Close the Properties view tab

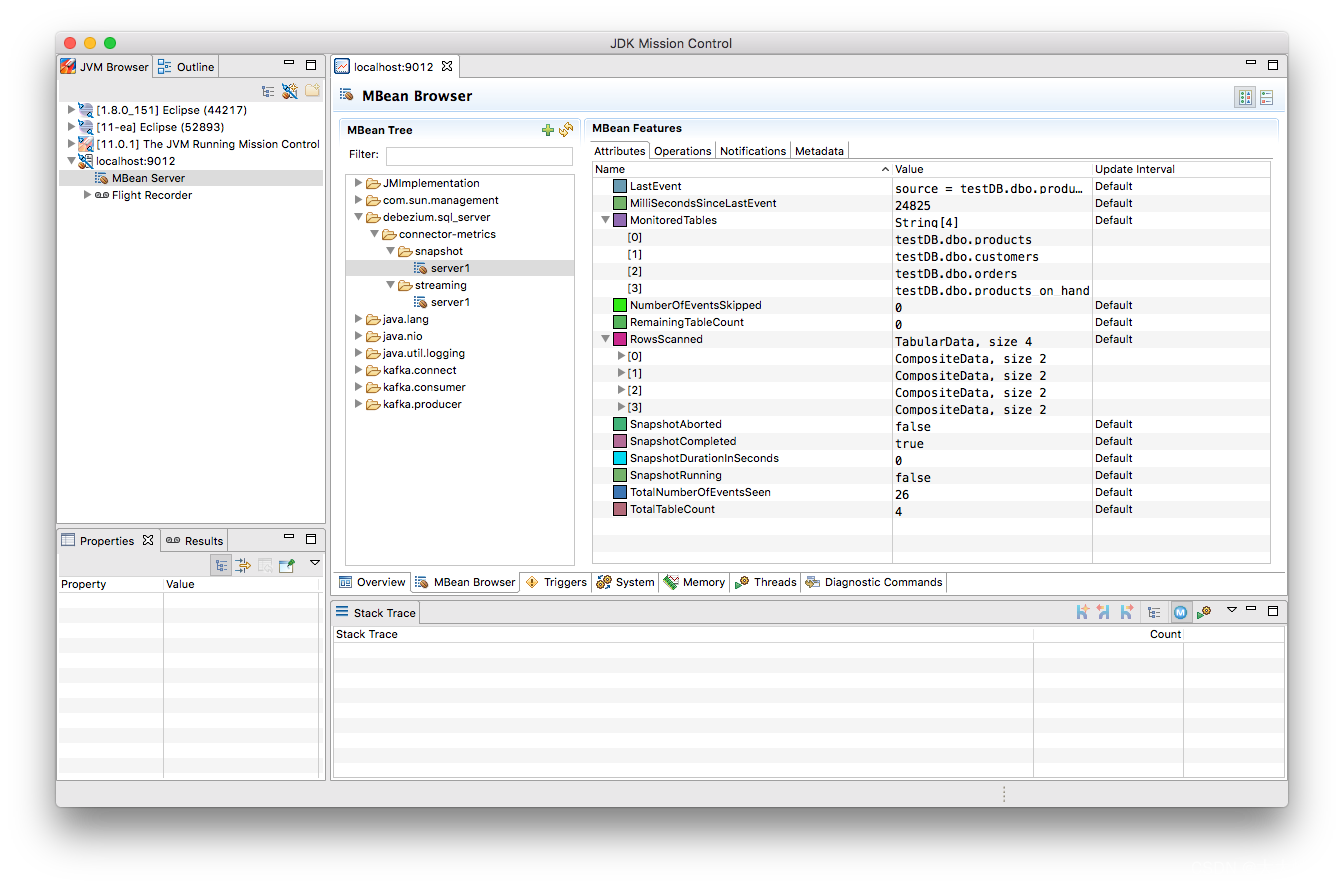(148, 540)
